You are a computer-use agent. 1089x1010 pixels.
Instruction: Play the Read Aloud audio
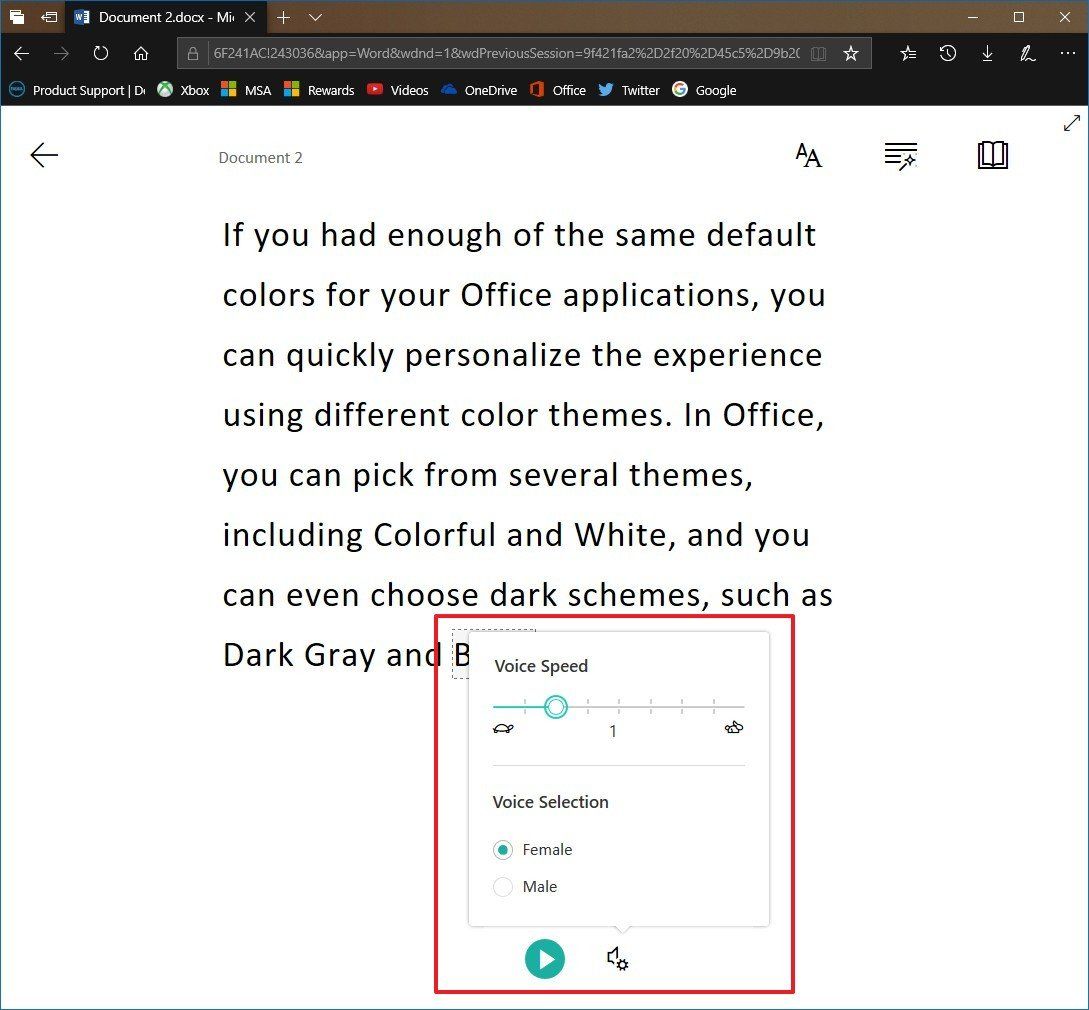tap(544, 959)
